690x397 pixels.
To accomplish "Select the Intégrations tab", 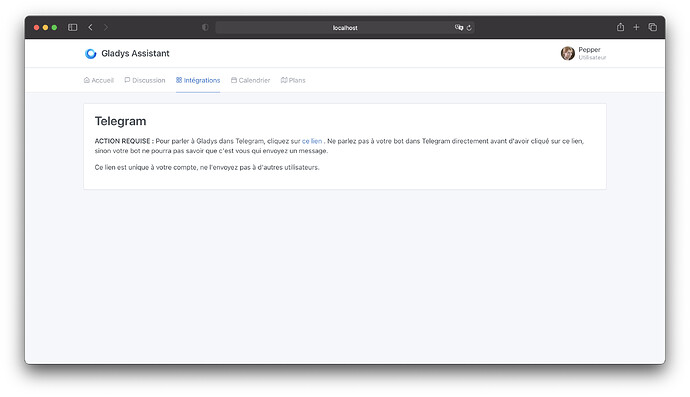I will 198,80.
